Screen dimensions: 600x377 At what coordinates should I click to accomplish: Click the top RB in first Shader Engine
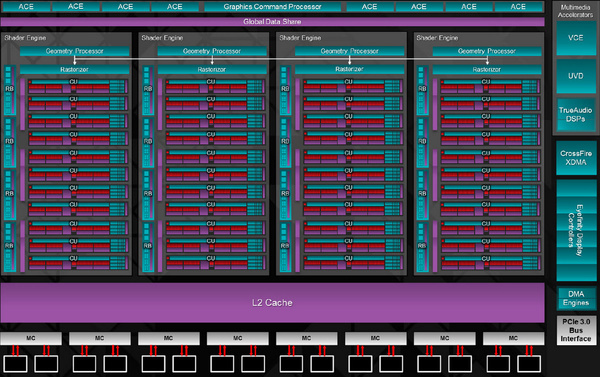pyautogui.click(x=10, y=90)
